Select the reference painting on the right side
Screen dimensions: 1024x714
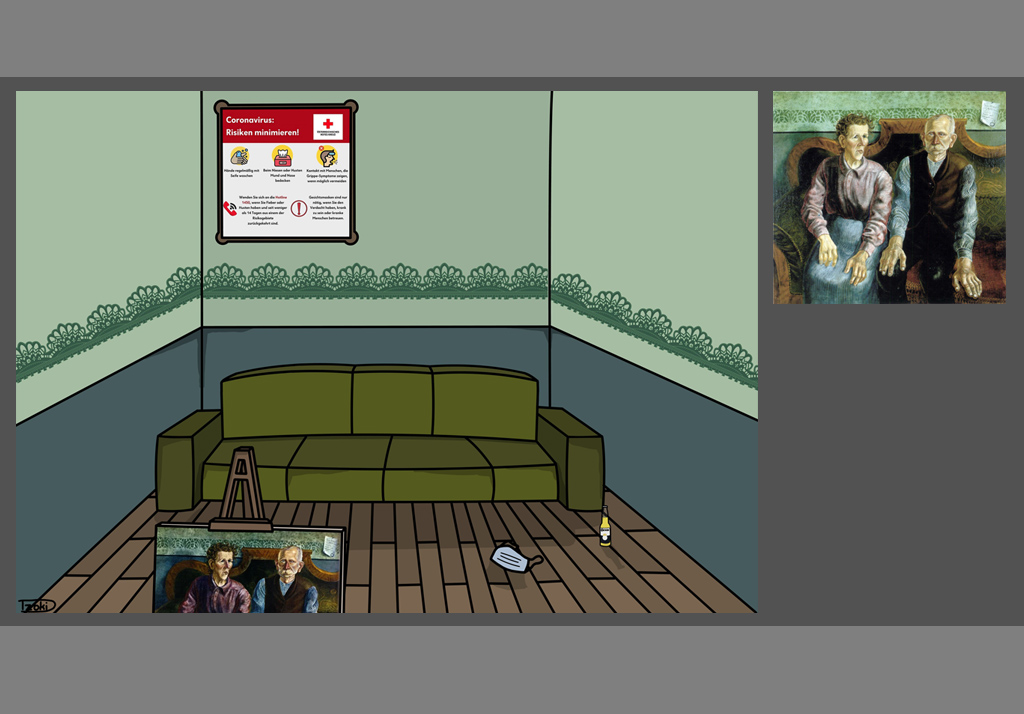[x=889, y=197]
